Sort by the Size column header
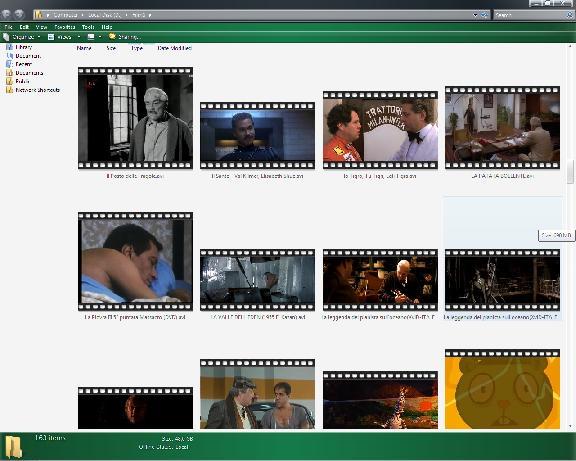The width and height of the screenshot is (576, 461). (x=111, y=48)
